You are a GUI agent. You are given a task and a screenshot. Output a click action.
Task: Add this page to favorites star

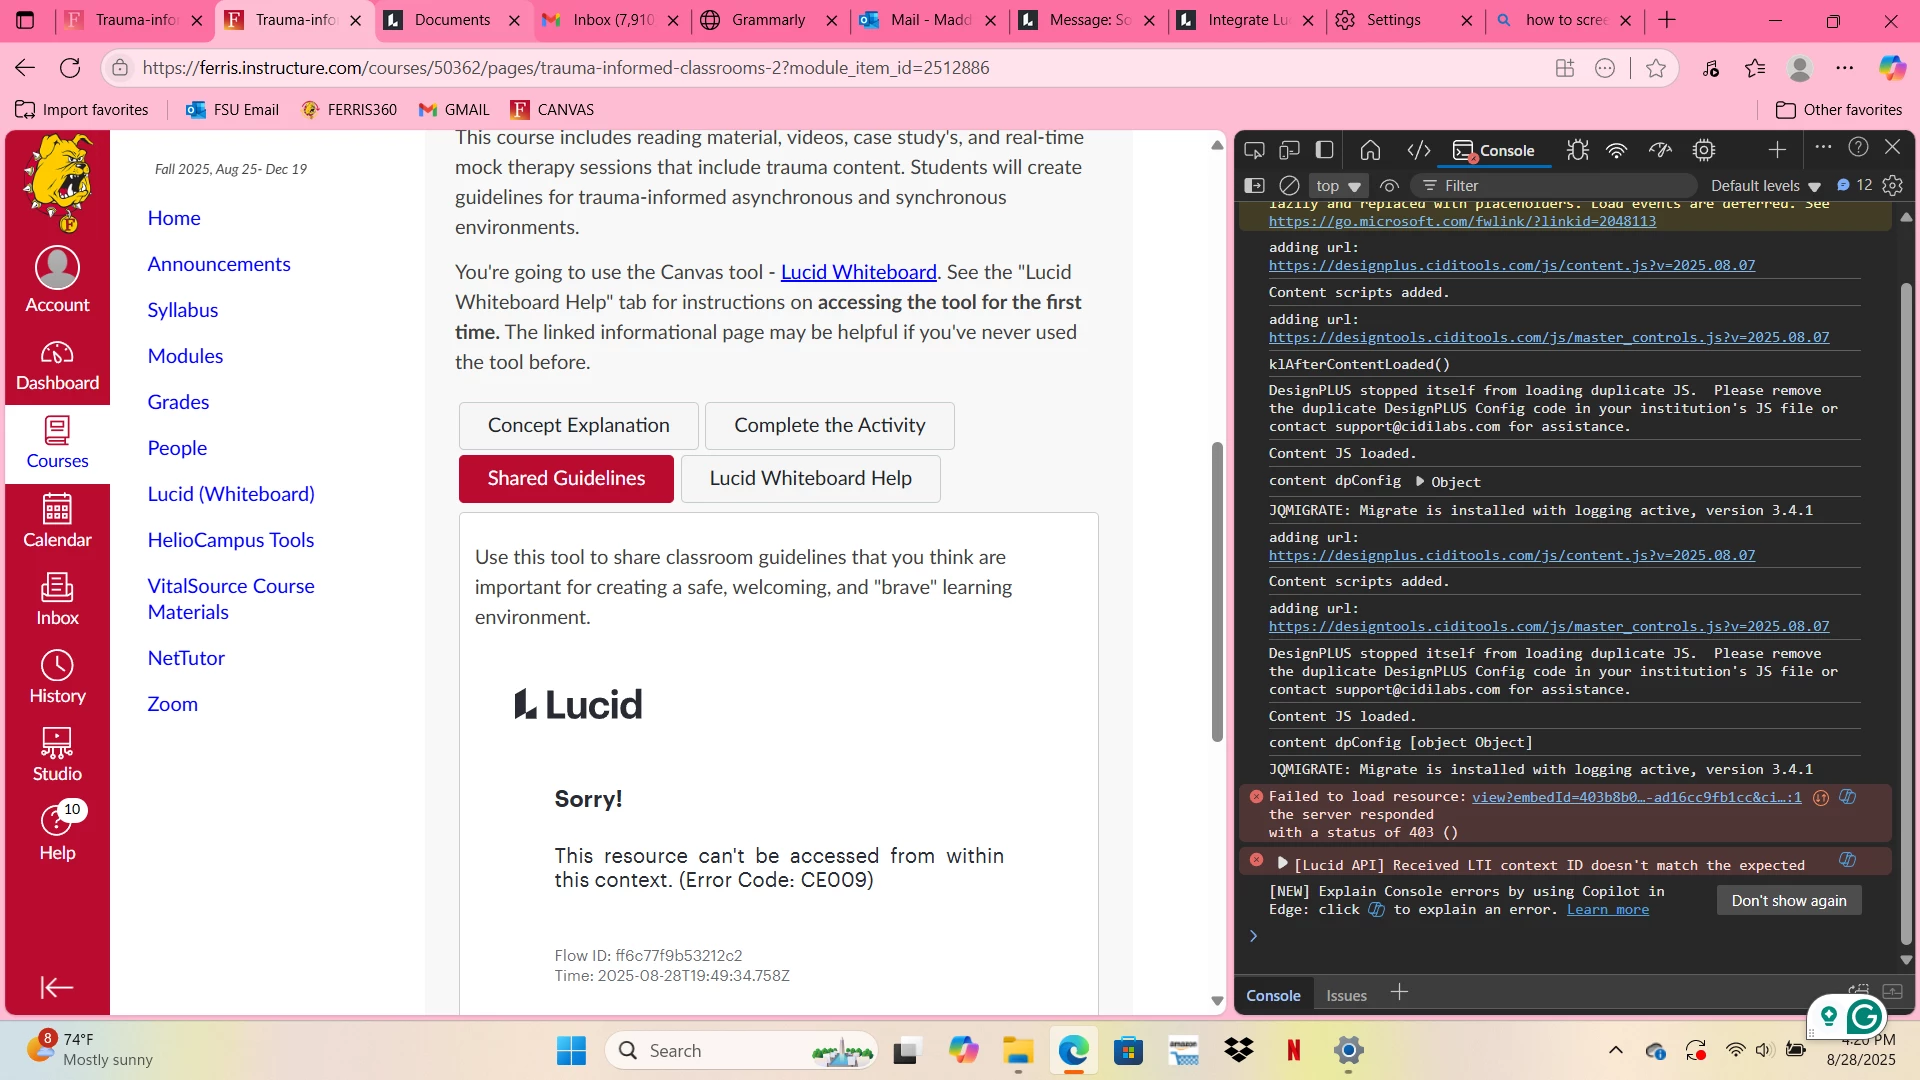1656,68
